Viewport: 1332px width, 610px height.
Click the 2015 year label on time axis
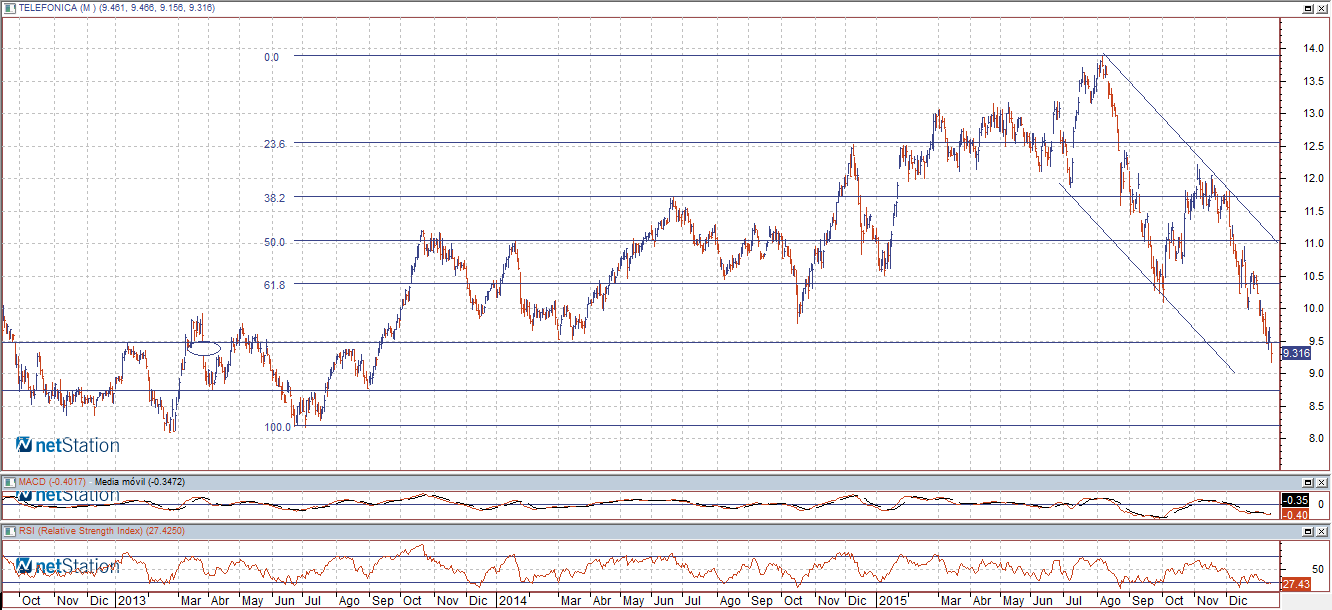(892, 601)
